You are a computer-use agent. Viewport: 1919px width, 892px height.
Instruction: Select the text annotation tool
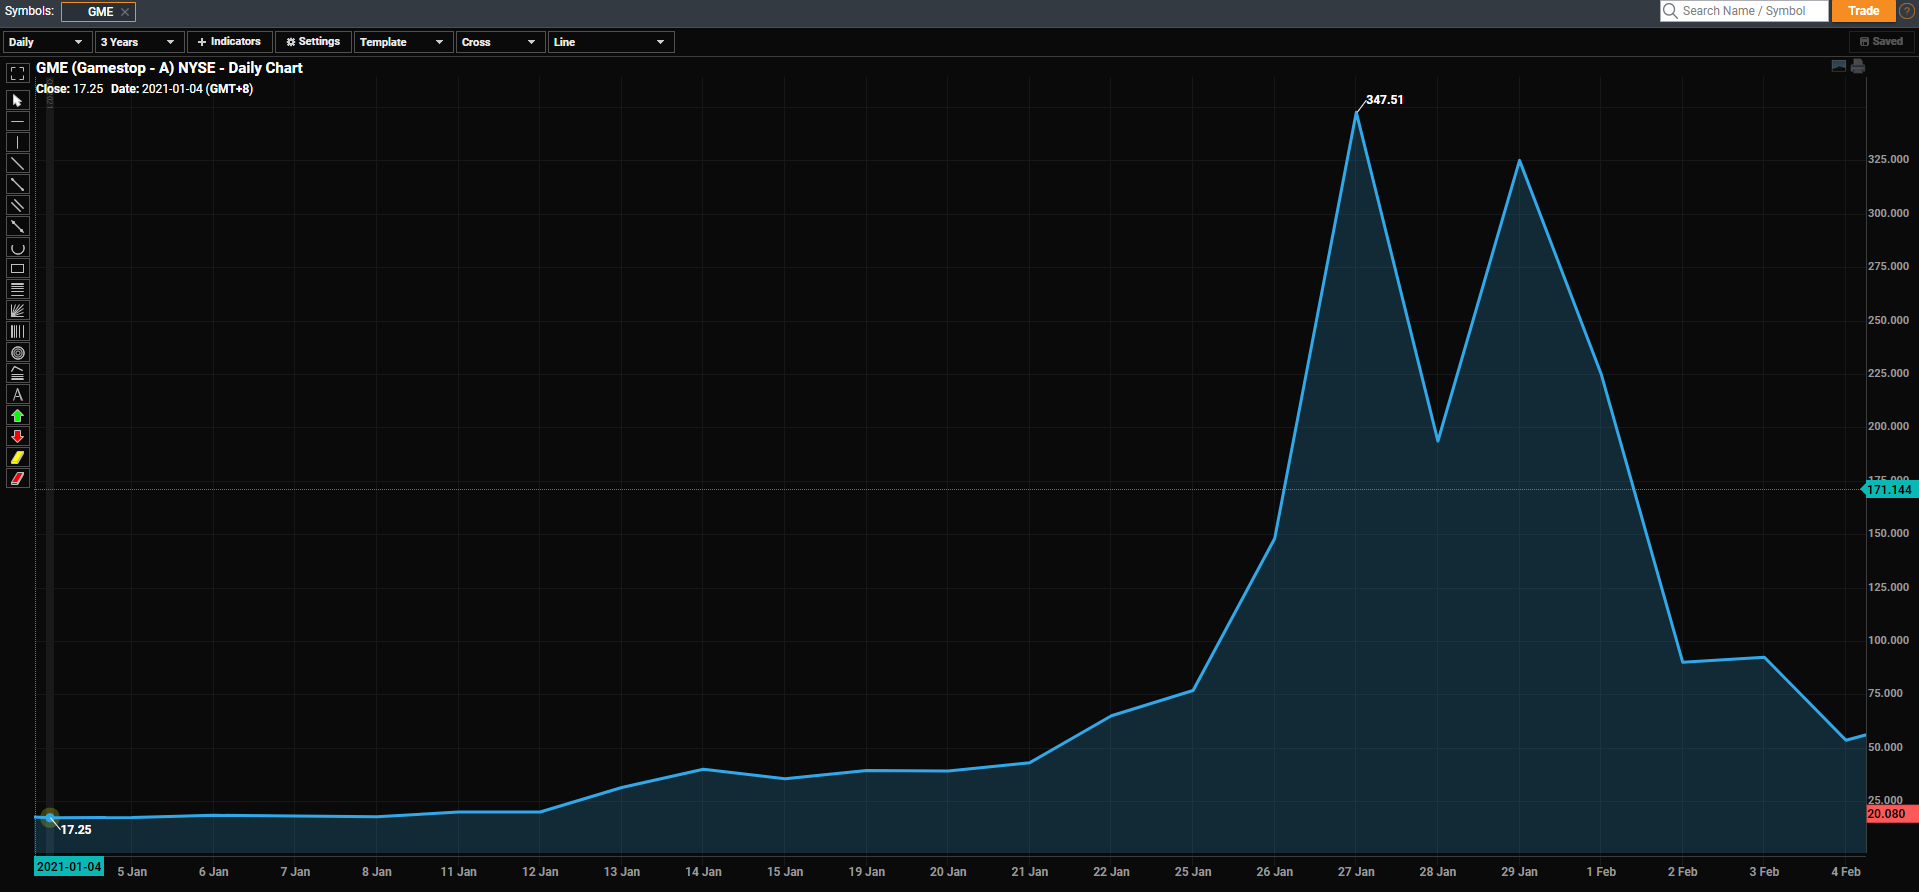click(x=17, y=395)
